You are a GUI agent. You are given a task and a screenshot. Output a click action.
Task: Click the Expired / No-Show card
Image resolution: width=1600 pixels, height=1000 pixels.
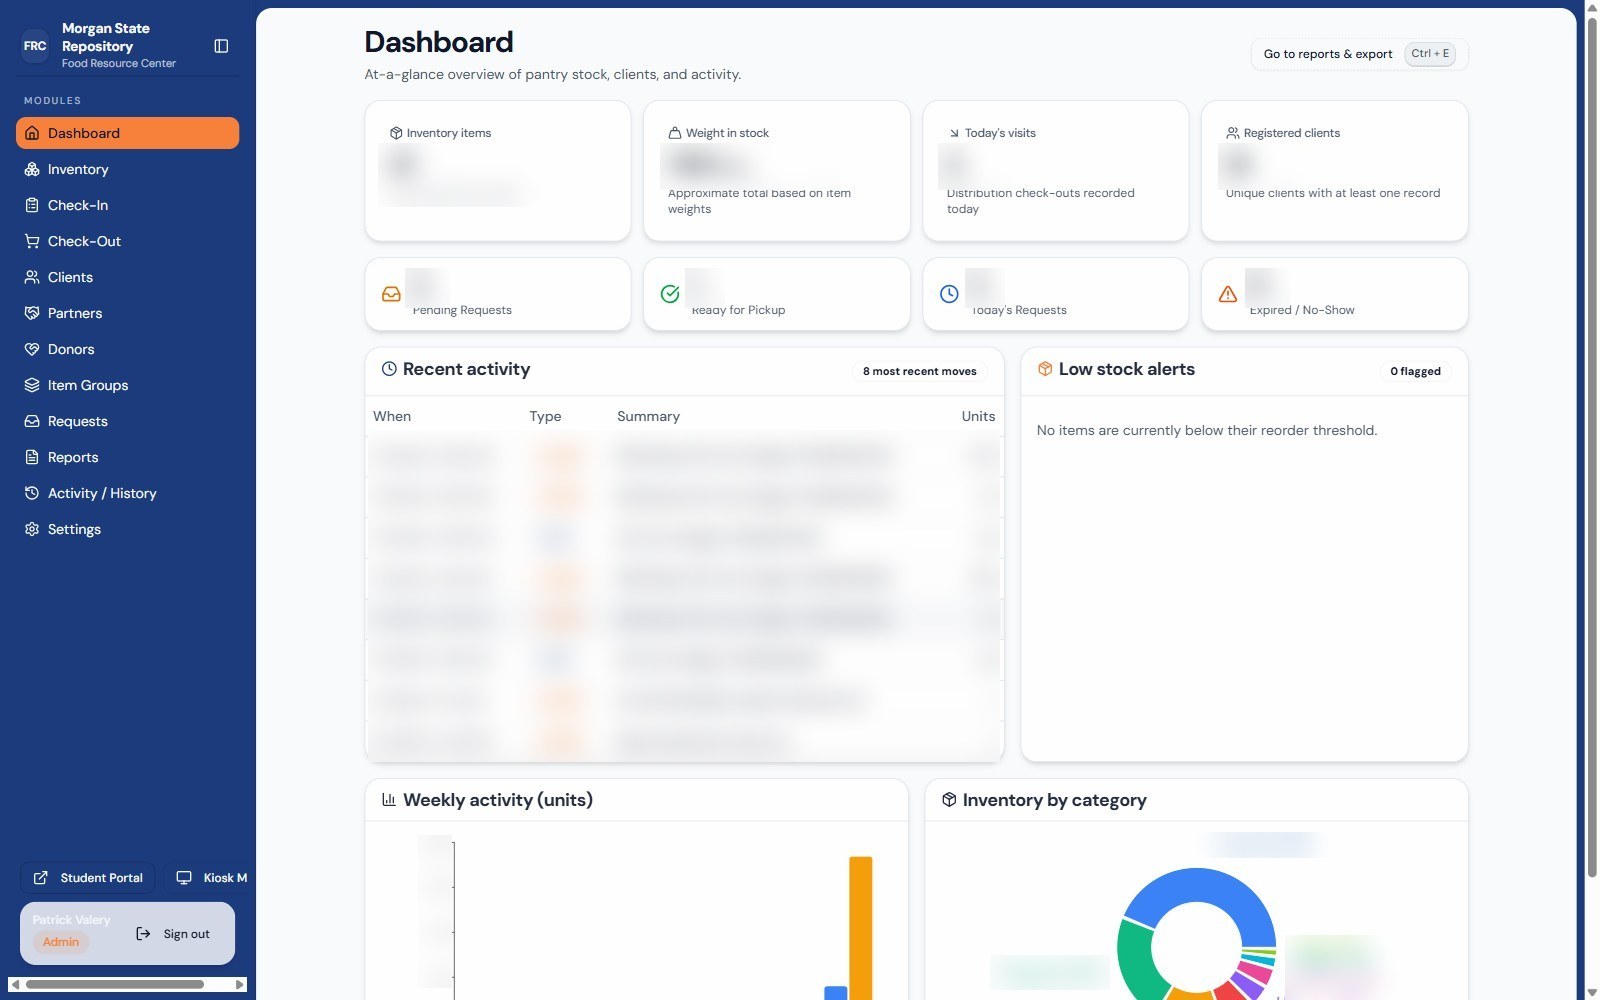[x=1335, y=294]
